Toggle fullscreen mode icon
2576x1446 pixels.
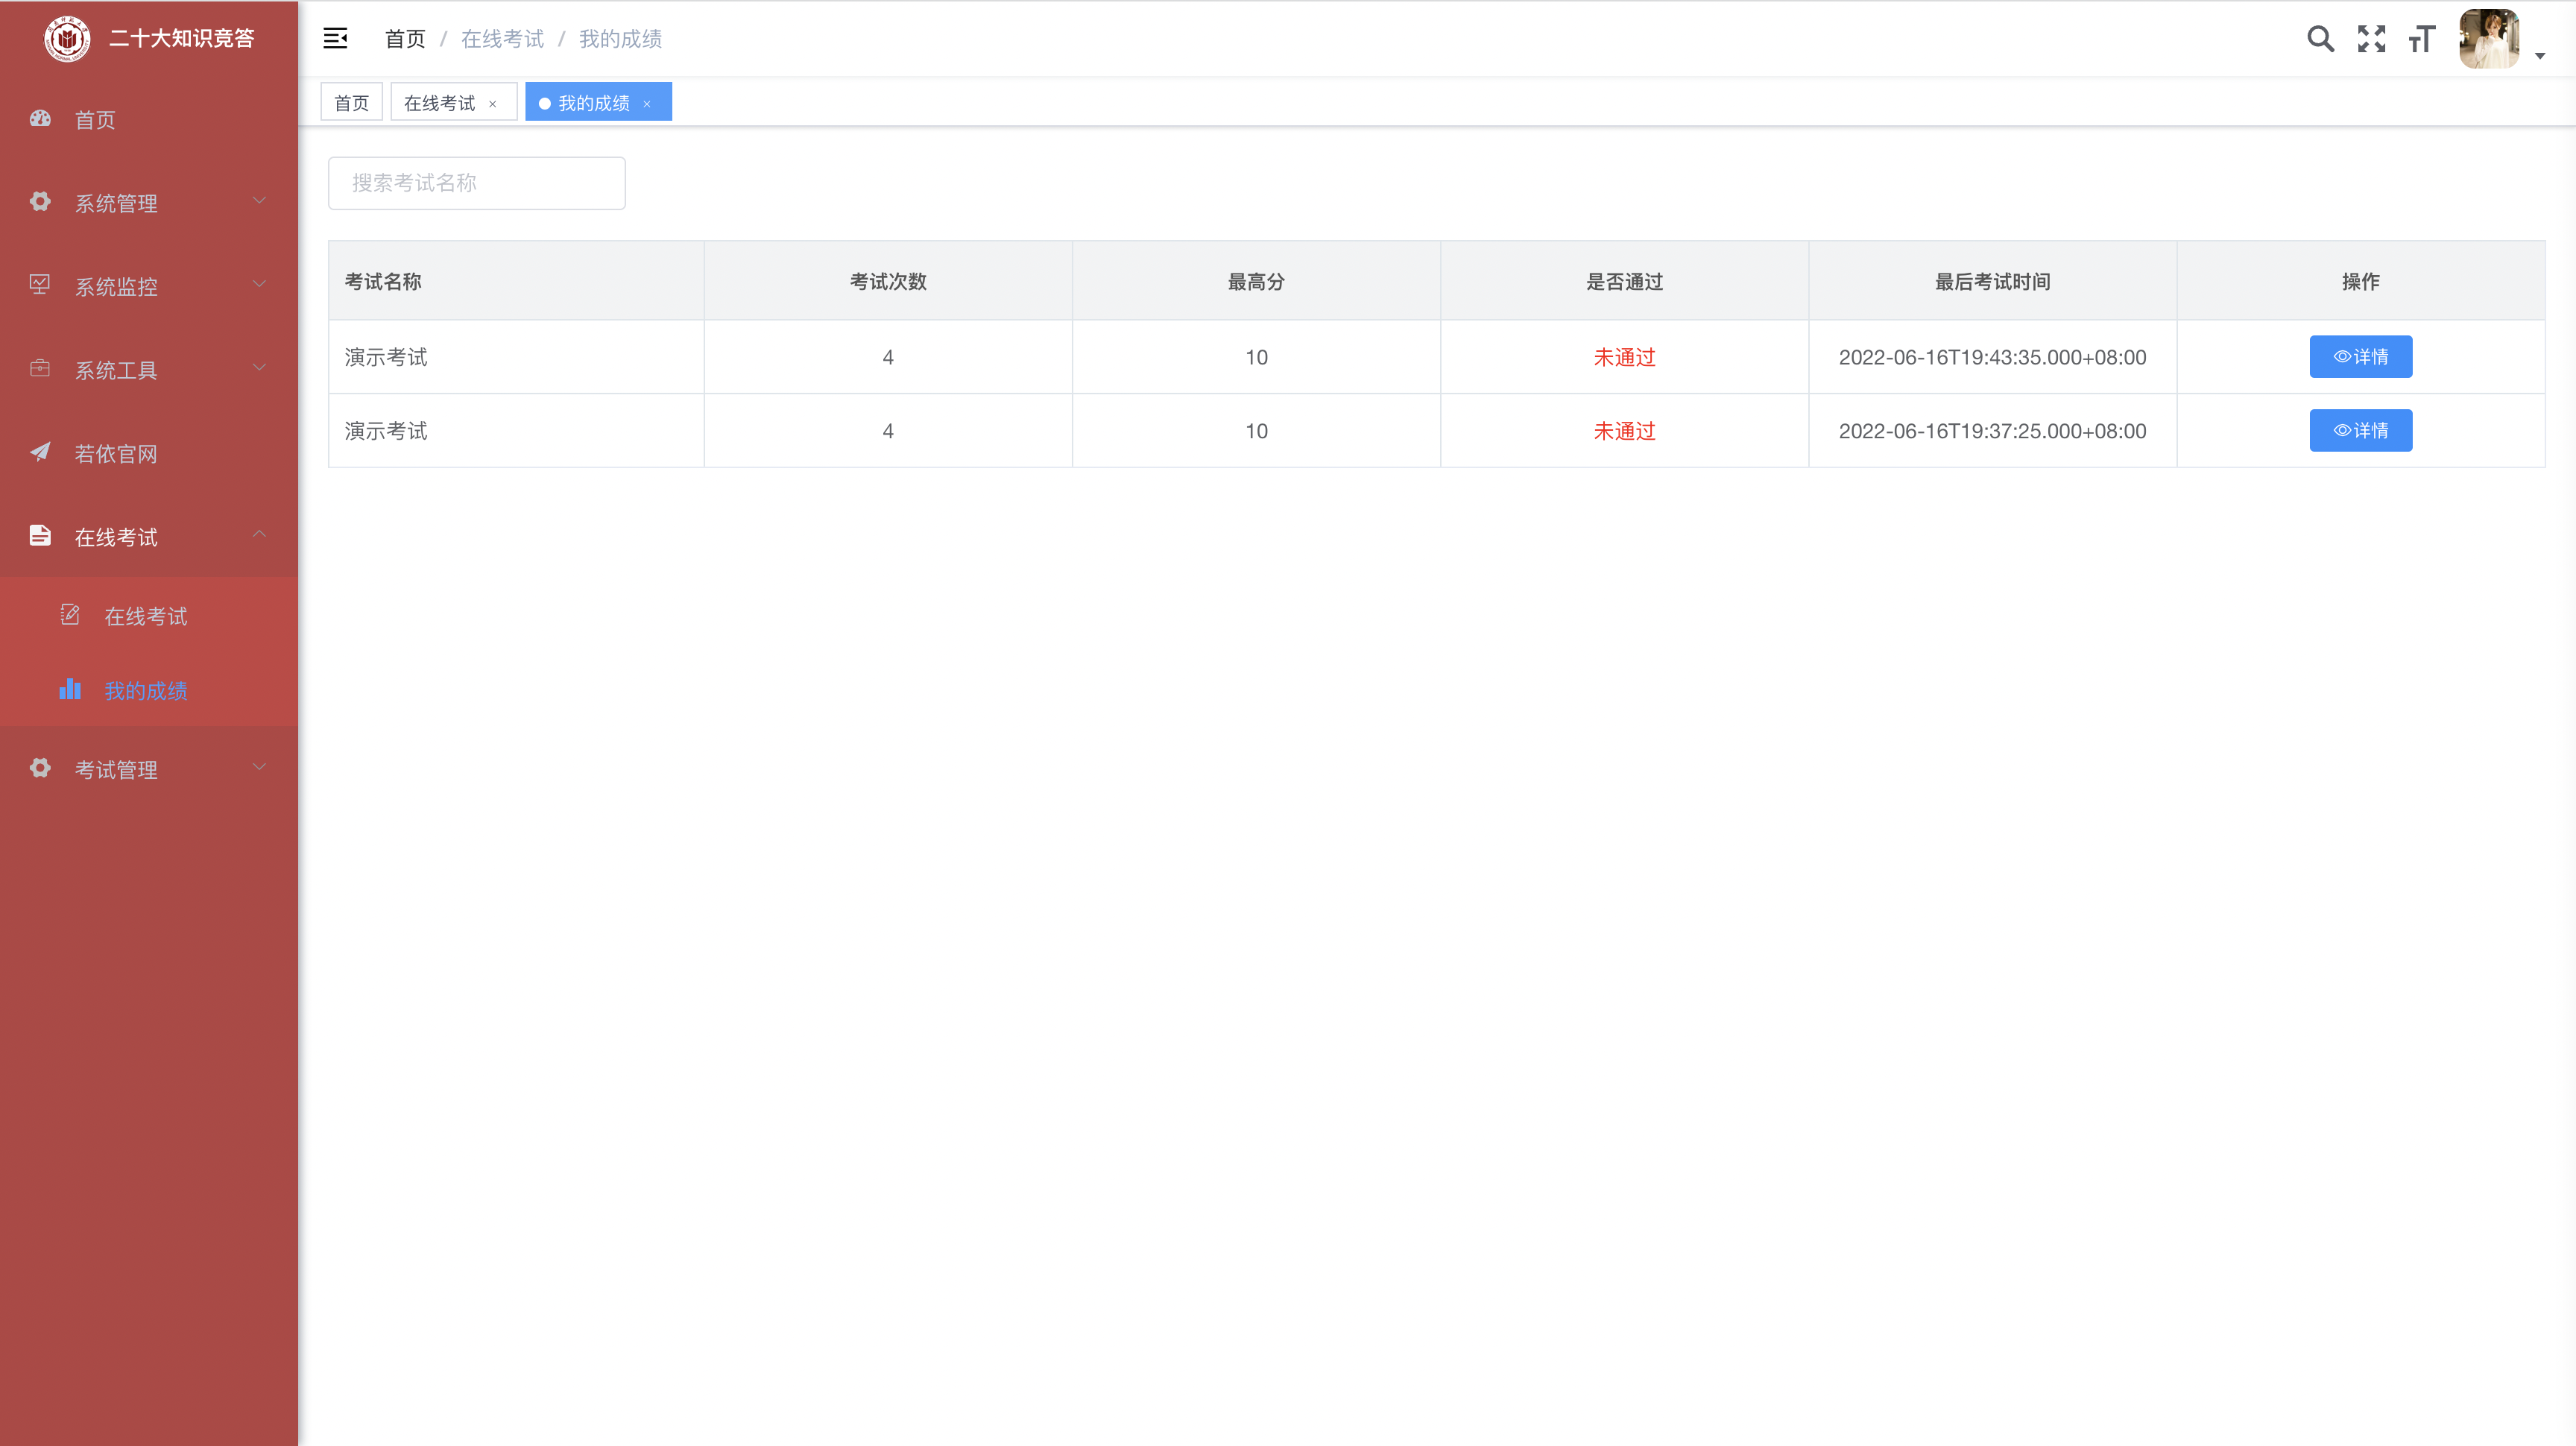point(2371,39)
